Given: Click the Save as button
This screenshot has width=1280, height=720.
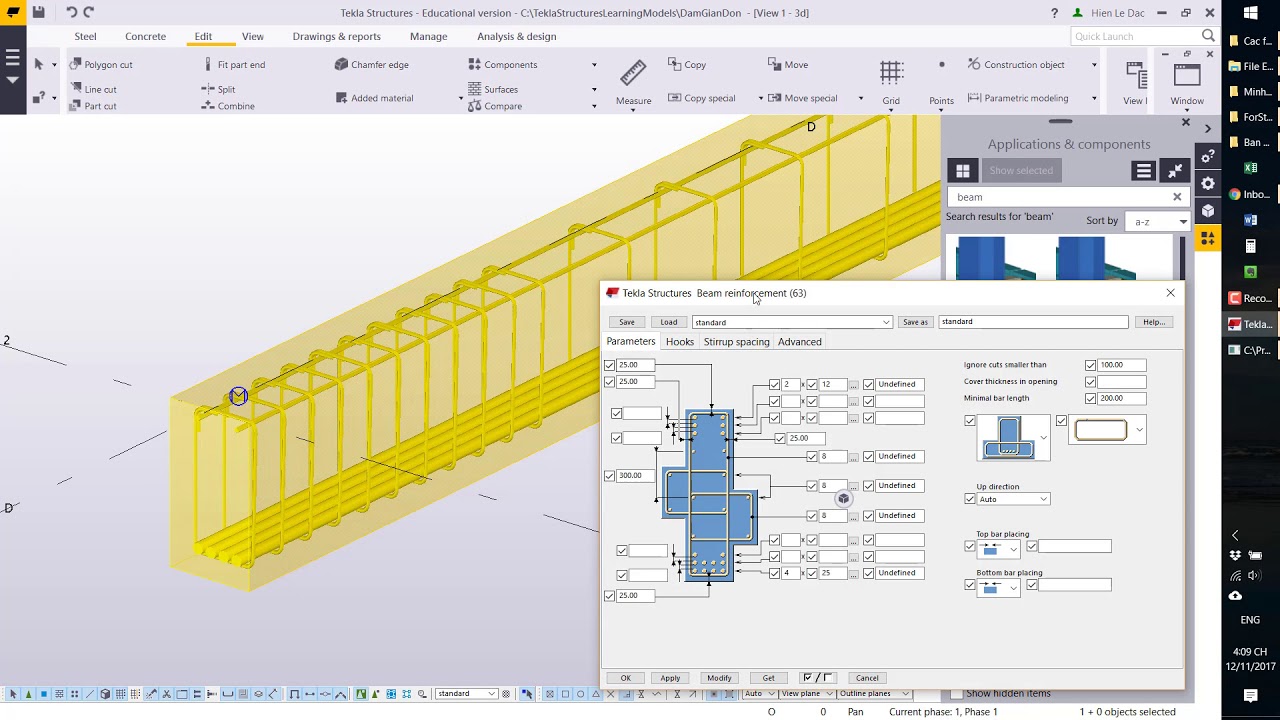Looking at the screenshot, I should click(x=915, y=322).
